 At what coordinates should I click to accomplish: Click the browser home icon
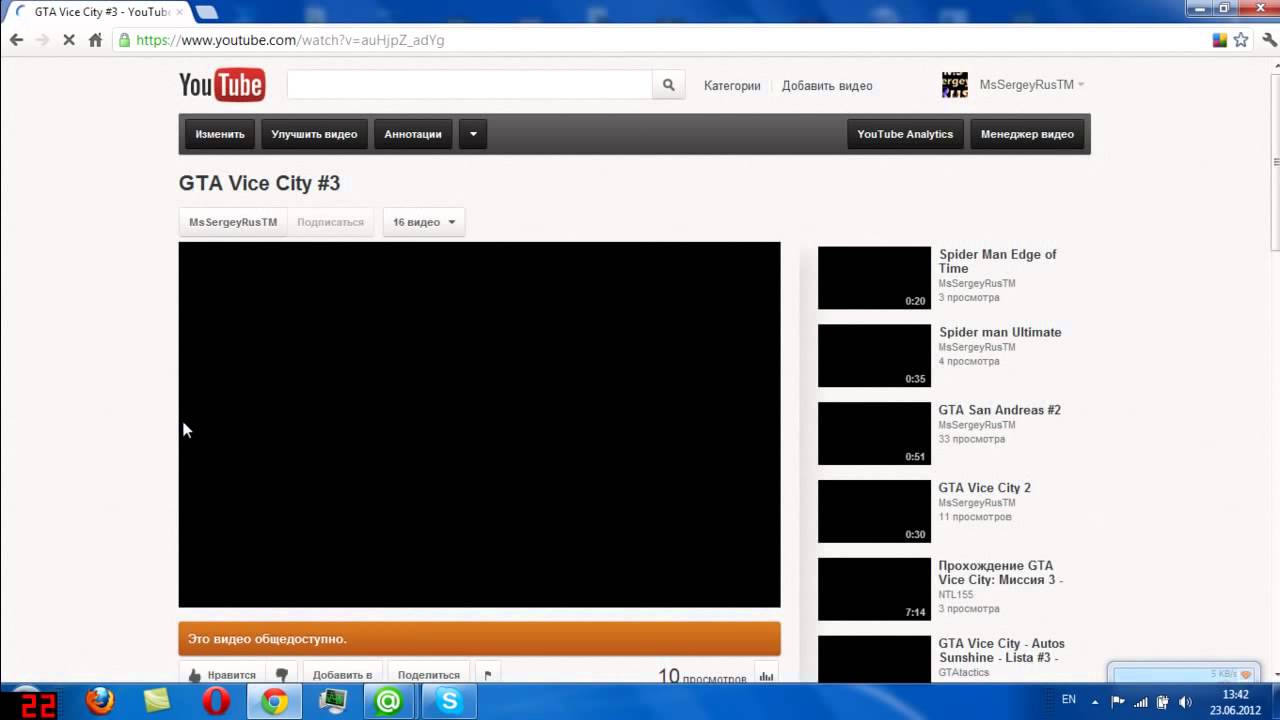coord(95,40)
